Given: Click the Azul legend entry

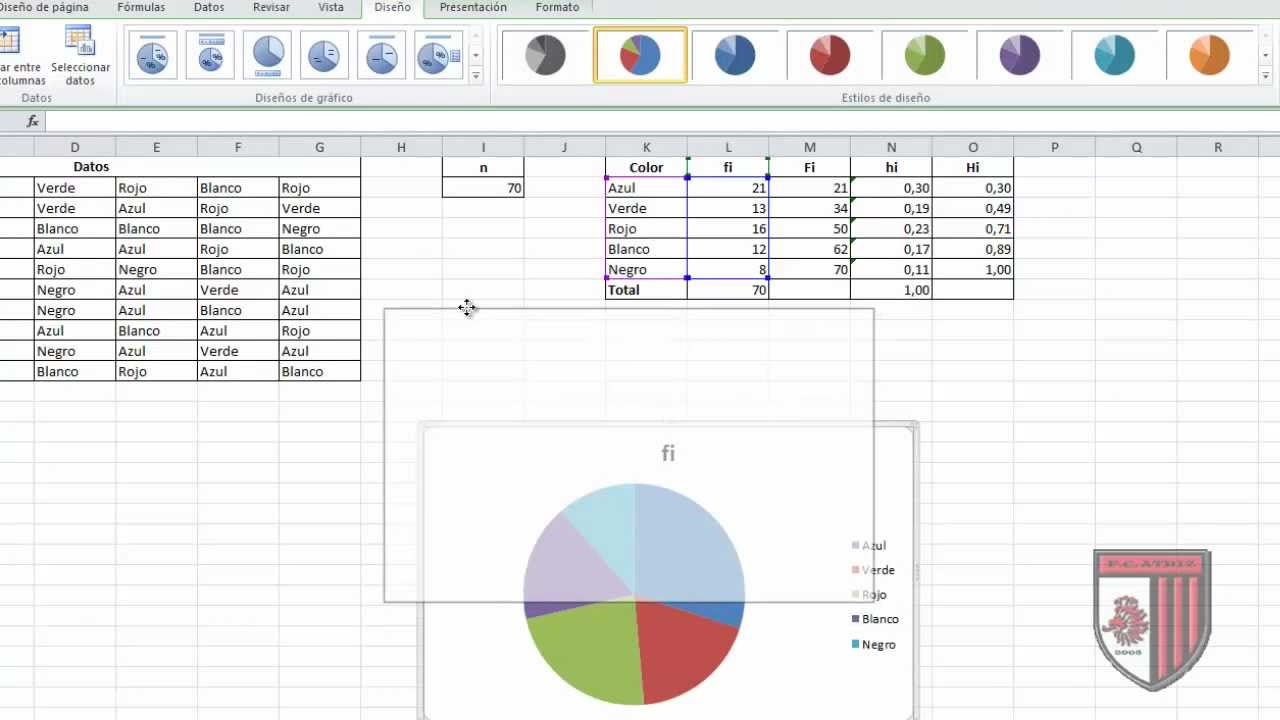Looking at the screenshot, I should coord(868,546).
